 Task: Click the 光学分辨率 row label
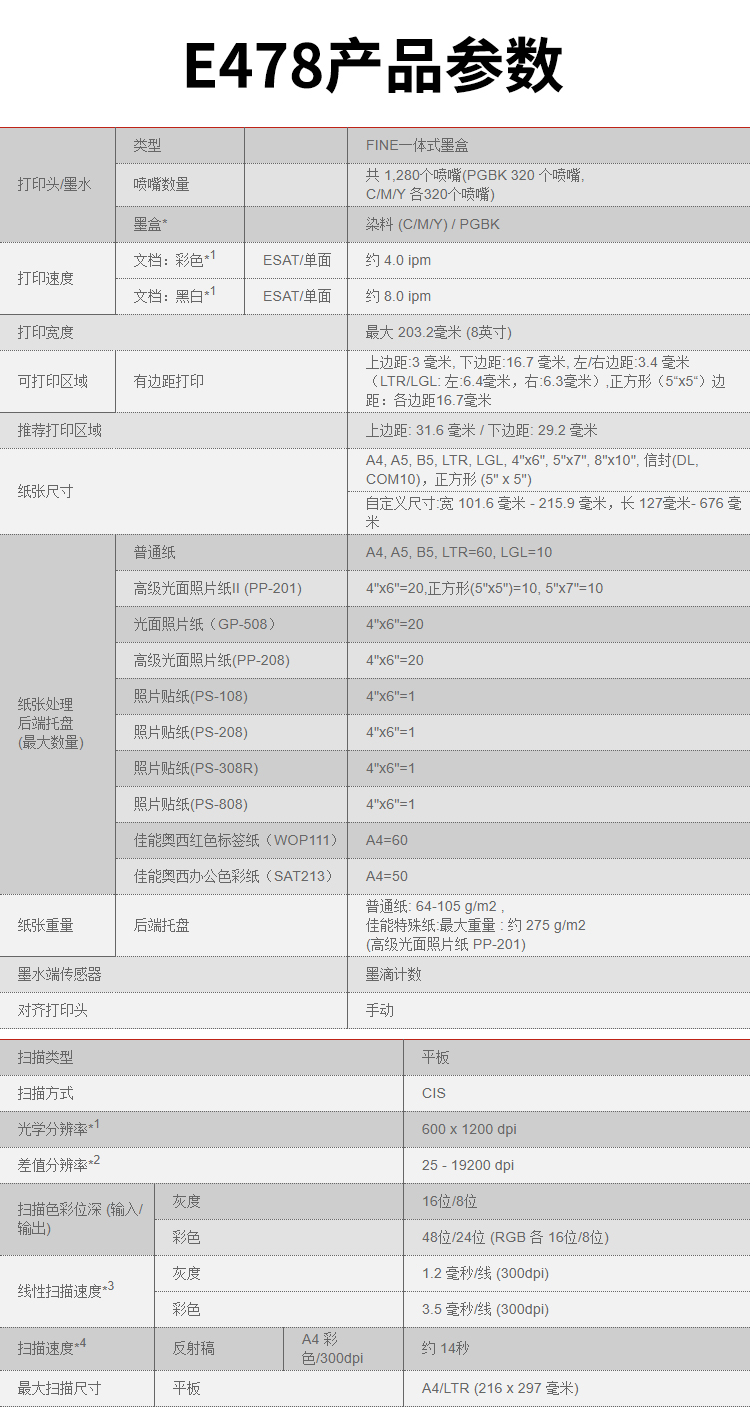[x=58, y=1128]
